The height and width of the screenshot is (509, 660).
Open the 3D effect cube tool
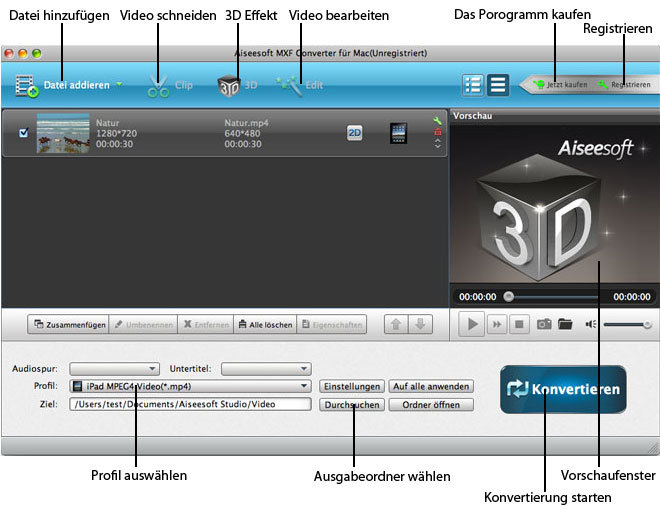(229, 86)
